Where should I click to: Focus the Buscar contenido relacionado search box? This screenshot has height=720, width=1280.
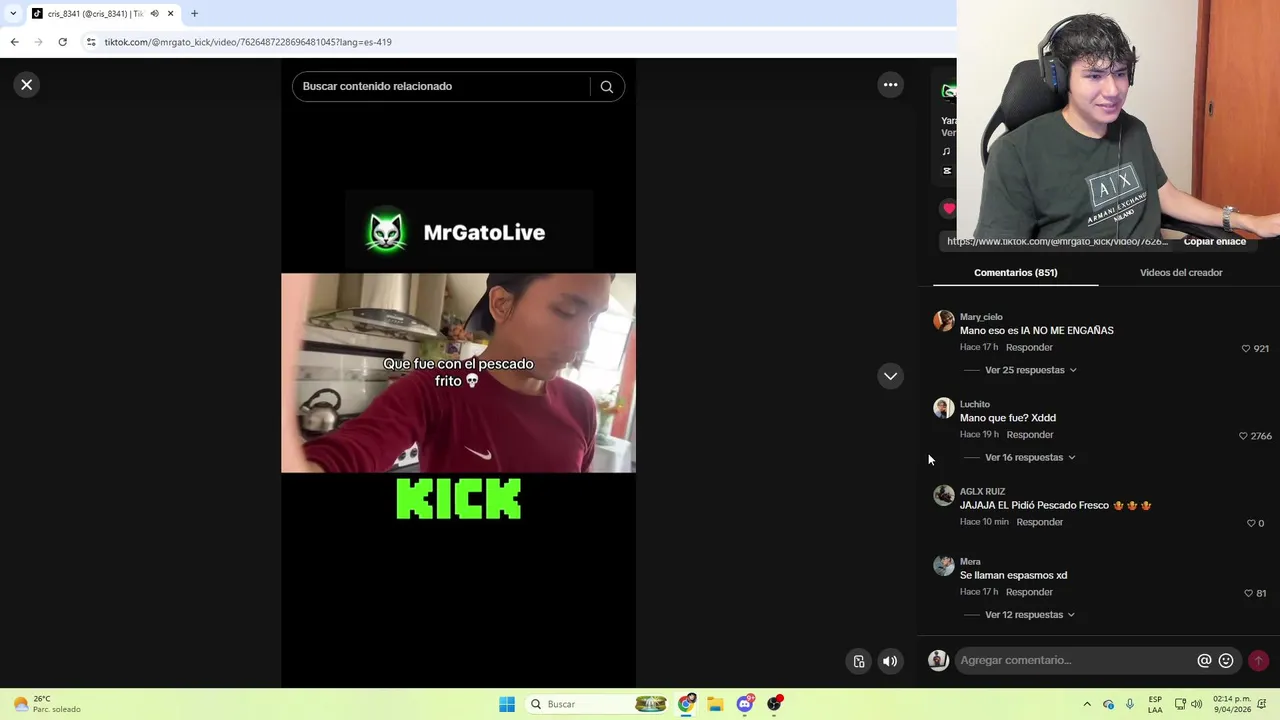pyautogui.click(x=445, y=87)
